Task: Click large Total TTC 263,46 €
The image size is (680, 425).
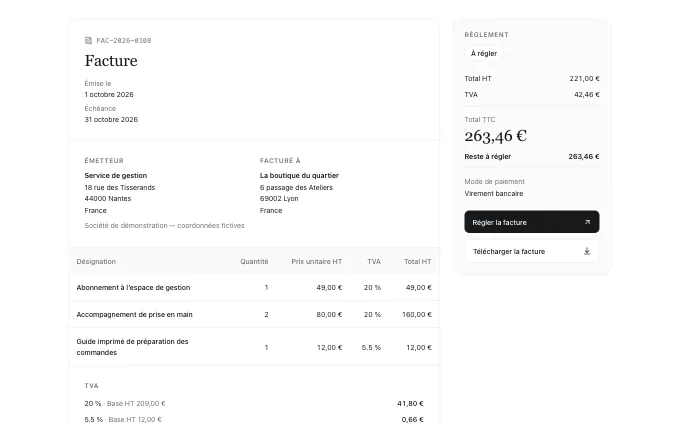Action: pos(496,136)
